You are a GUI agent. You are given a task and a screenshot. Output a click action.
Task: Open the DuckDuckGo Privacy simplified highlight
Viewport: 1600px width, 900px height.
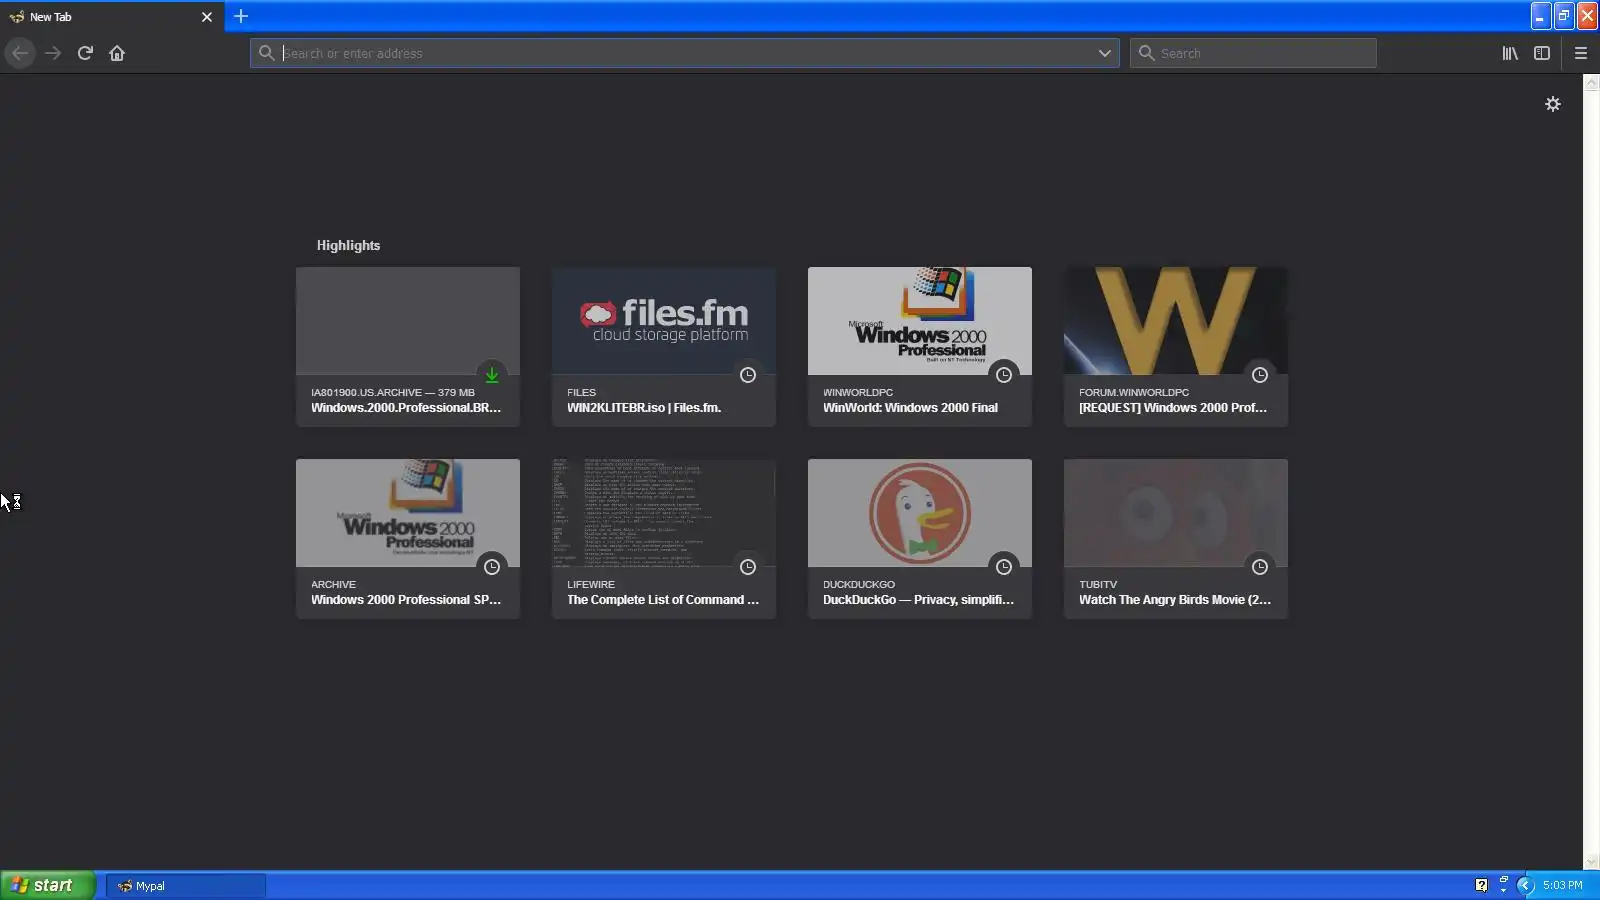tap(920, 538)
